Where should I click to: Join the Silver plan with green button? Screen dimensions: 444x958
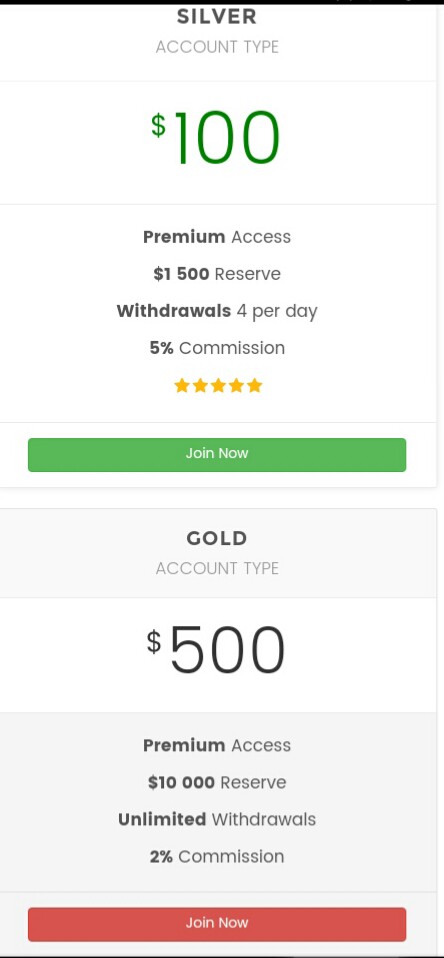pos(217,455)
